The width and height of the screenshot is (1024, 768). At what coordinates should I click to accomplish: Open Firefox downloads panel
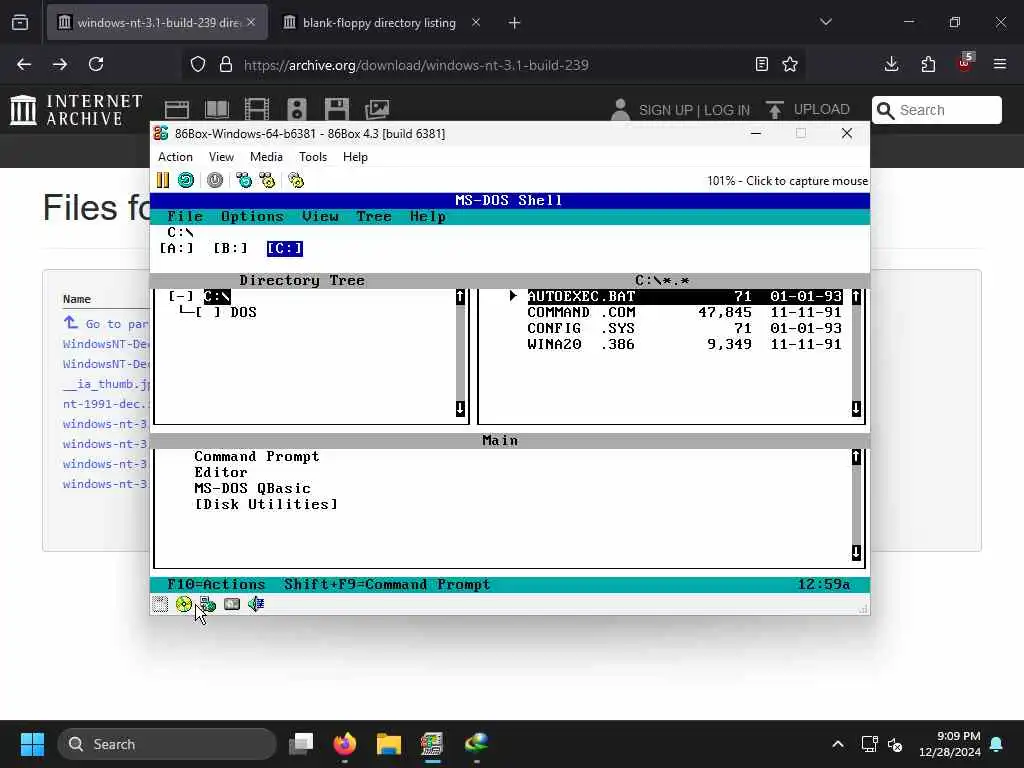point(891,64)
